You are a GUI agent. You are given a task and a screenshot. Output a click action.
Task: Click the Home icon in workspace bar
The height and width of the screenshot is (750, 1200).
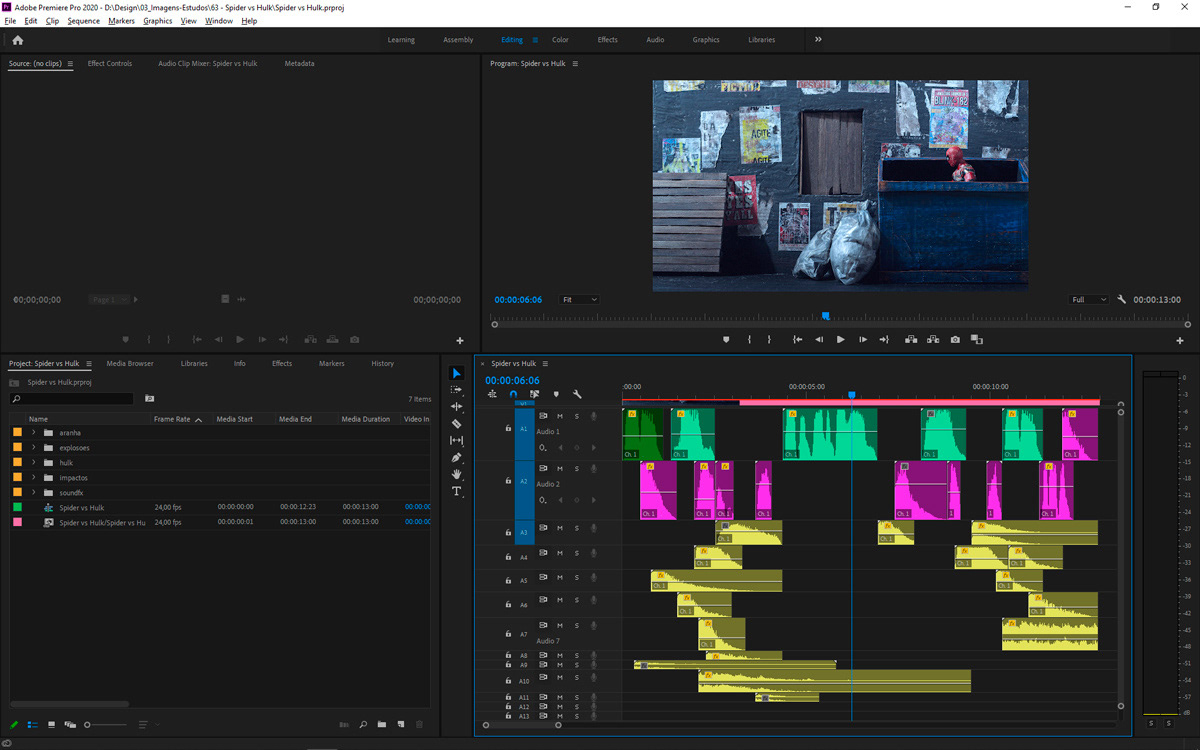click(x=17, y=40)
